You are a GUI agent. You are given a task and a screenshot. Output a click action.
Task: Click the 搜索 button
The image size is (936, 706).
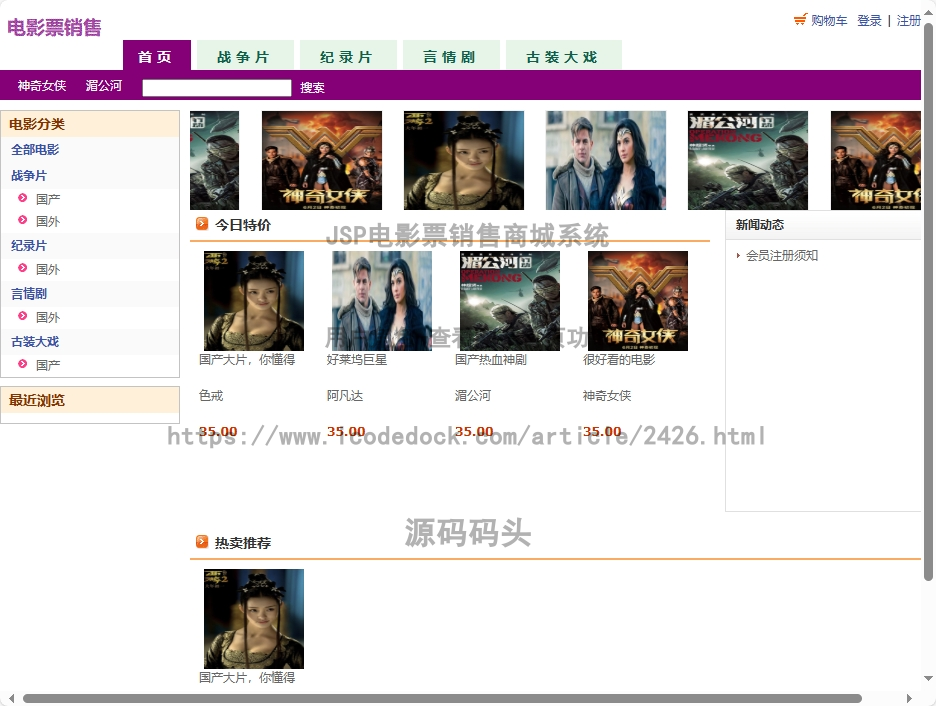(x=312, y=88)
